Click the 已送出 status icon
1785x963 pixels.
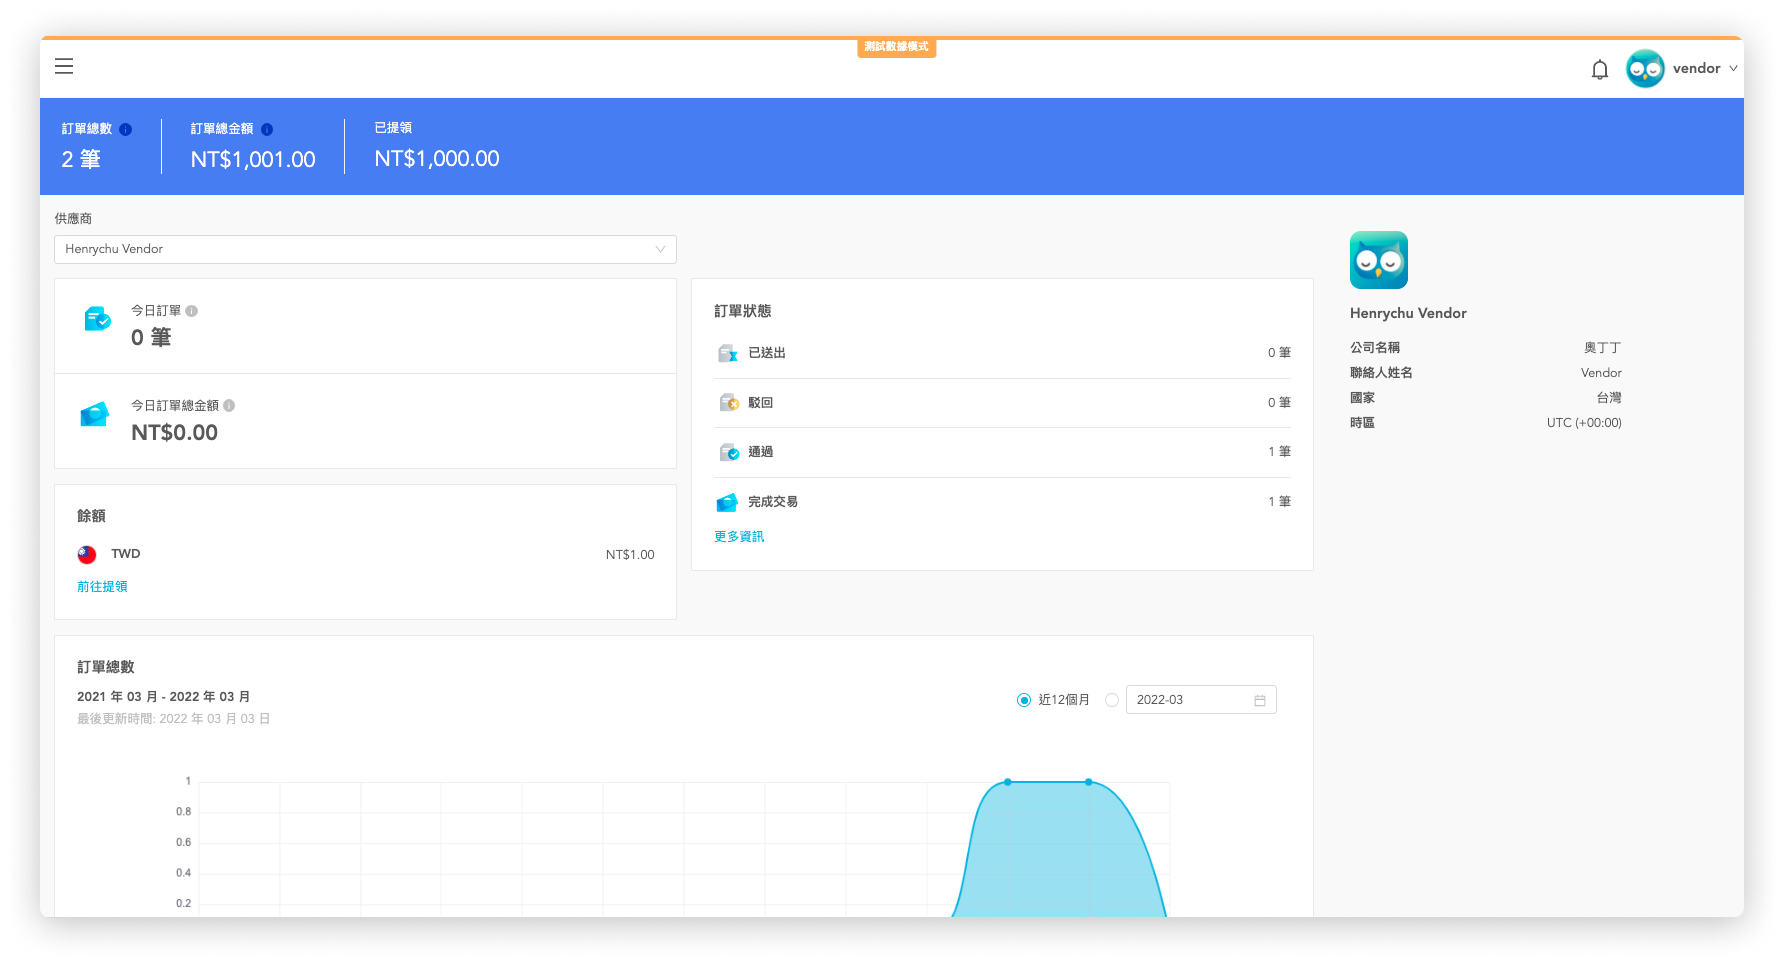tap(728, 353)
